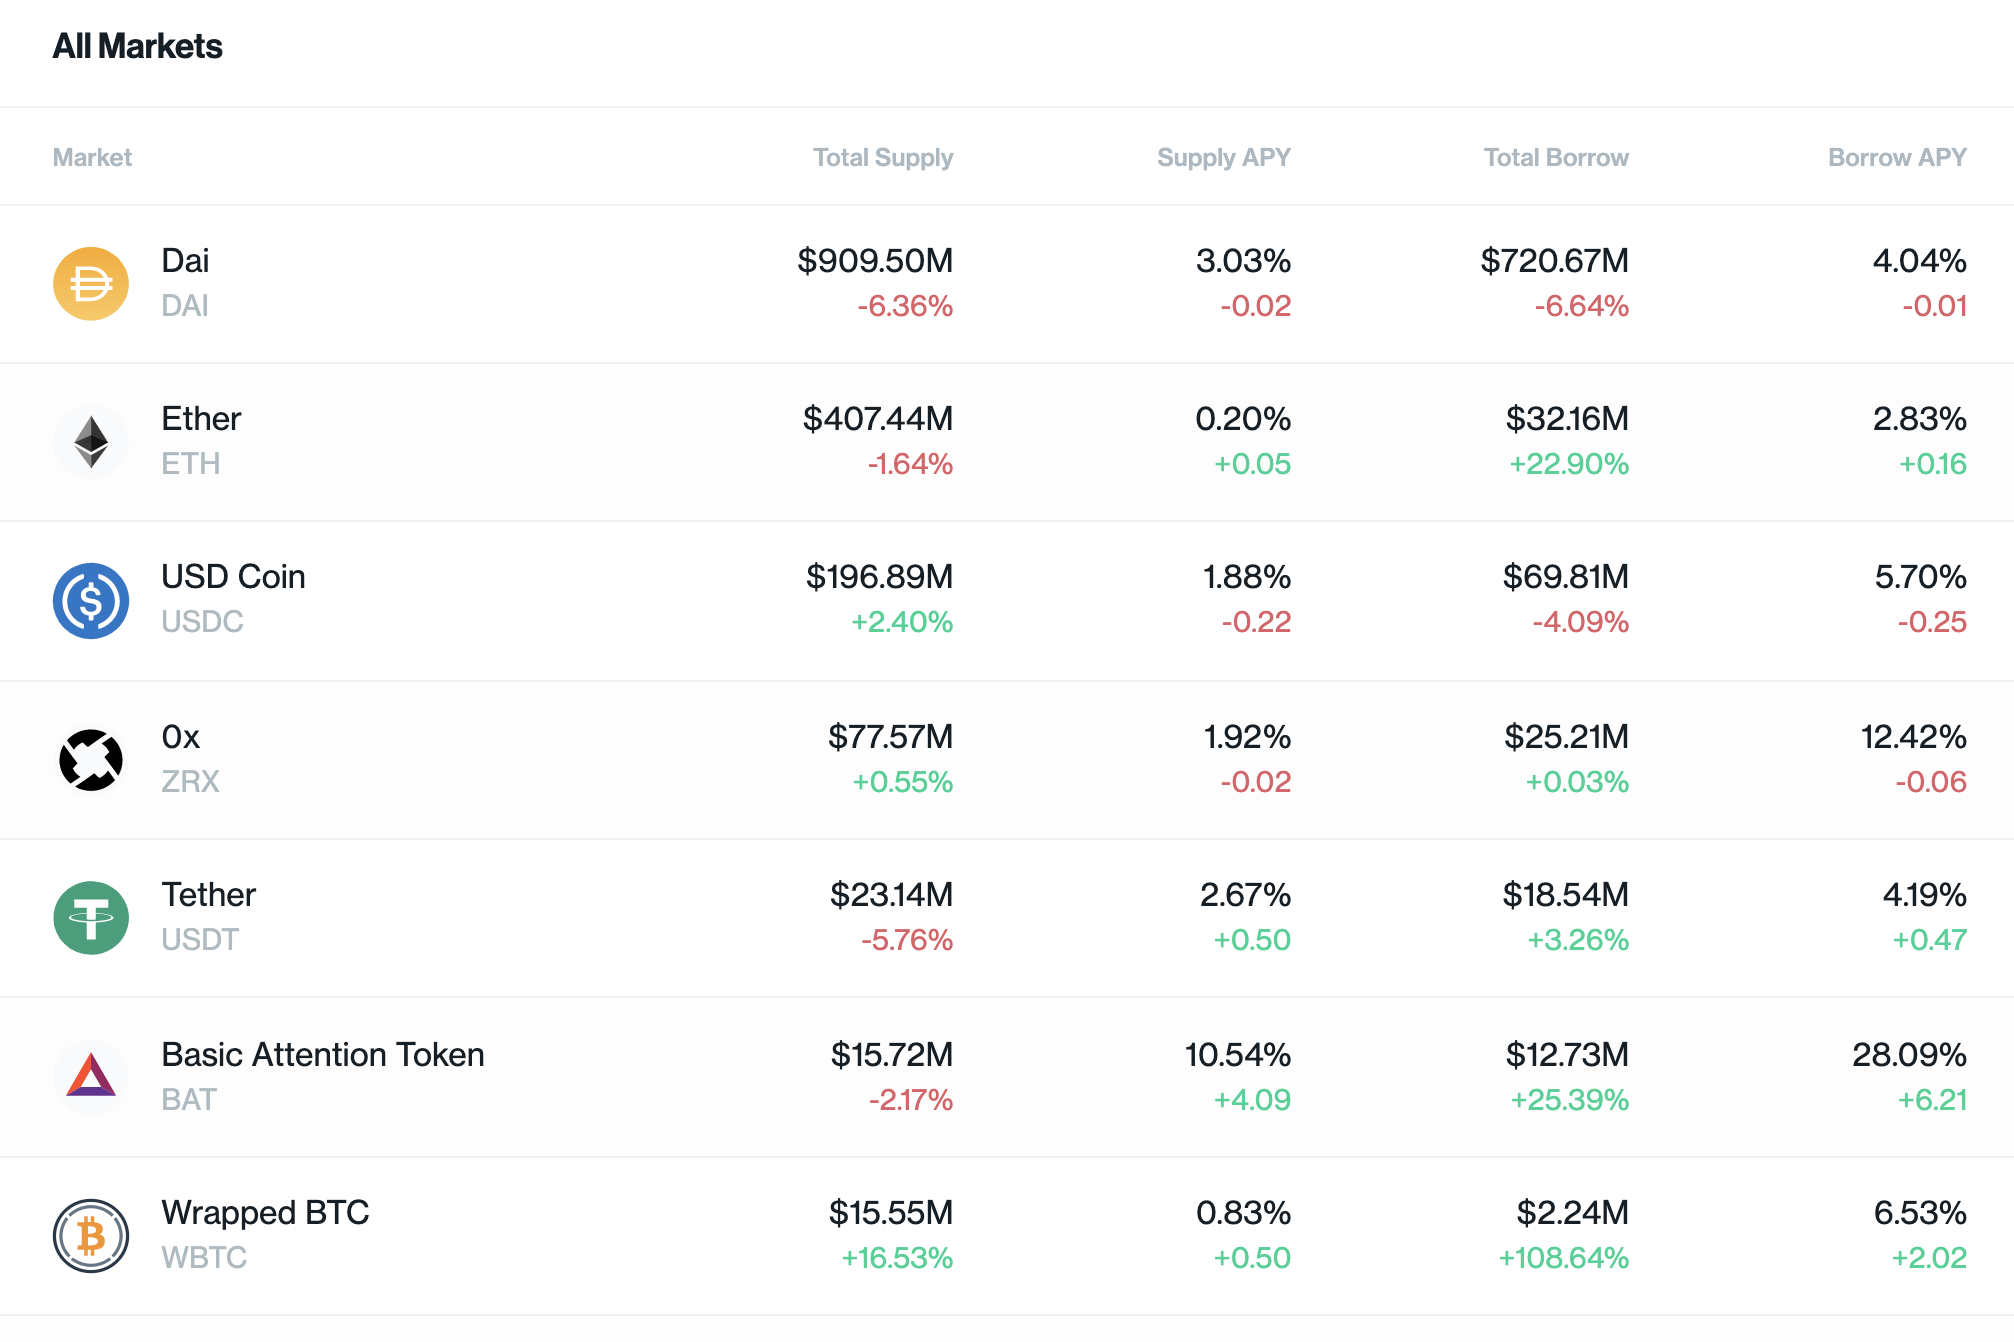Click USD Coin total borrow $69.81M
Screen dimensions: 2014x1342
click(x=1566, y=577)
